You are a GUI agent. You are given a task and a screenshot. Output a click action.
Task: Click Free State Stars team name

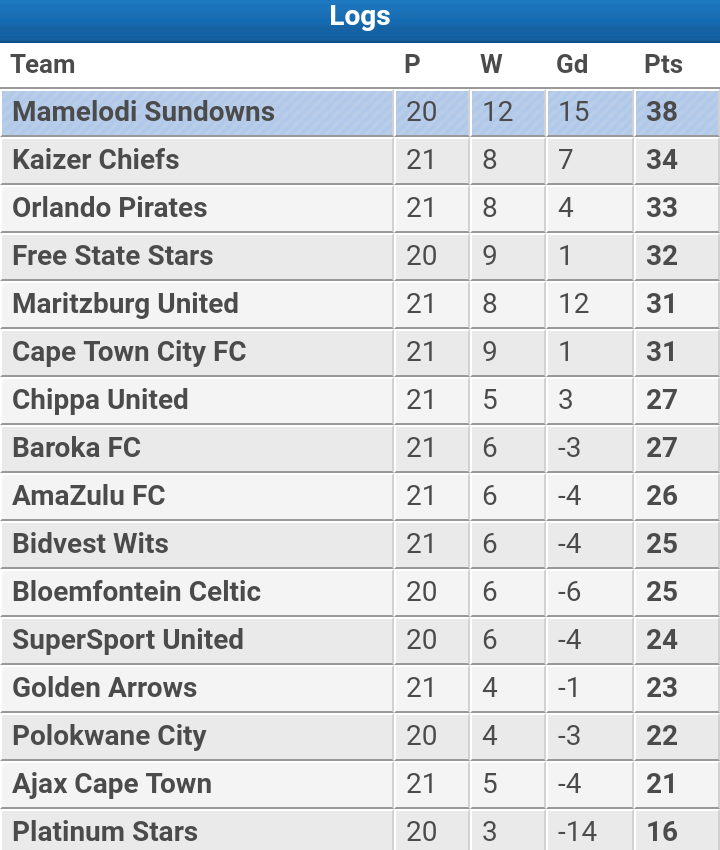coord(113,256)
